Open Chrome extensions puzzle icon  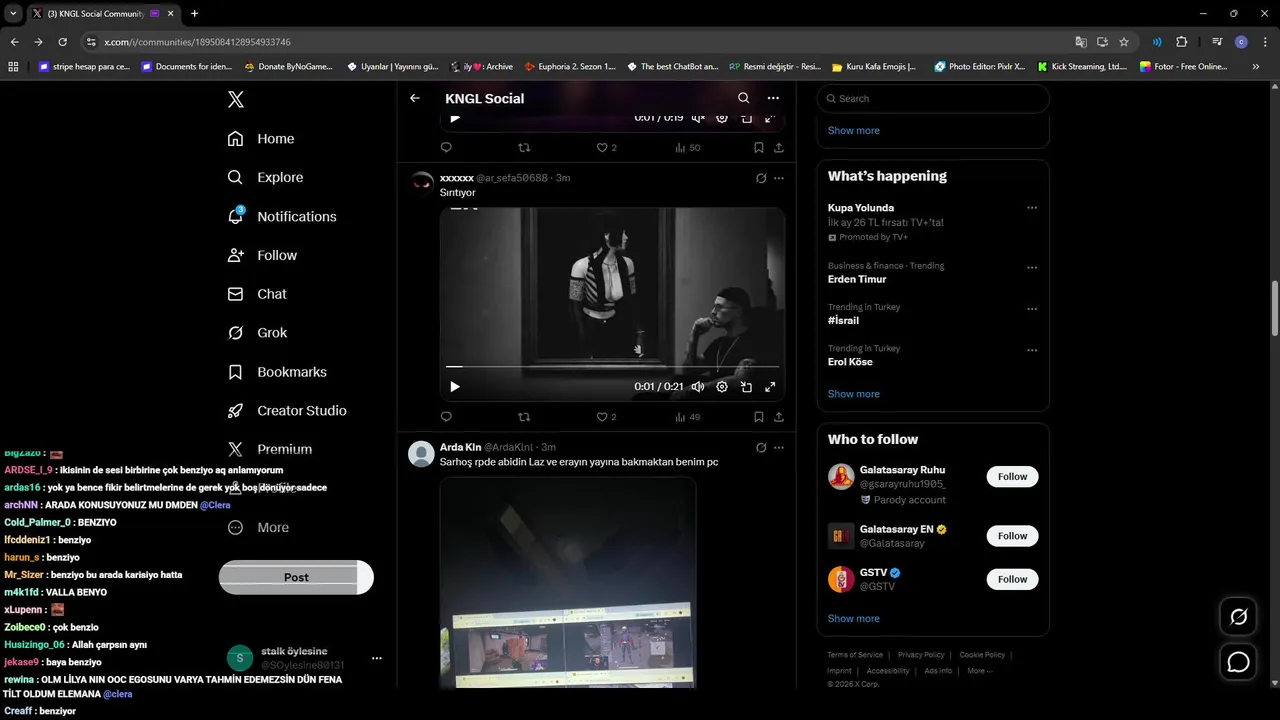(x=1182, y=42)
